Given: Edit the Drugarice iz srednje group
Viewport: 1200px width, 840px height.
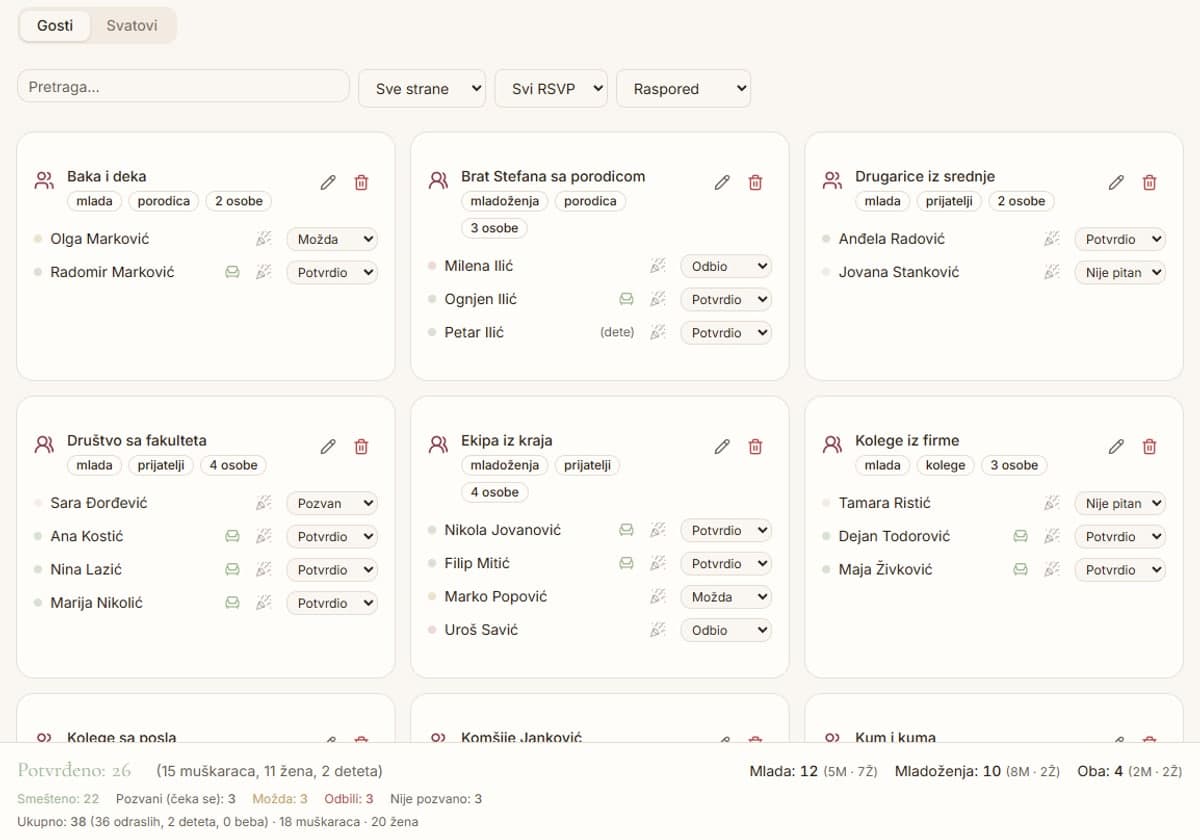Looking at the screenshot, I should 1116,182.
